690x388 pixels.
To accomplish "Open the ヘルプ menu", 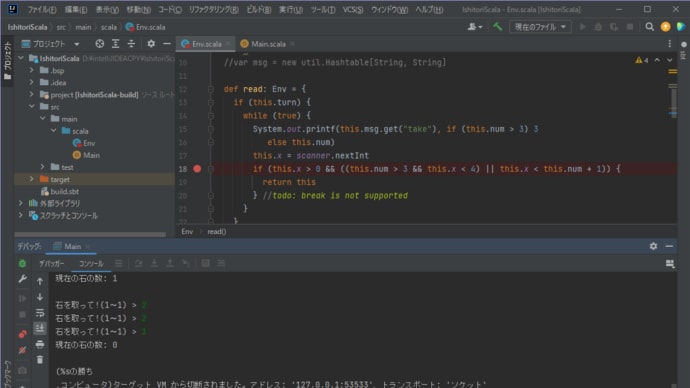I will pyautogui.click(x=429, y=9).
